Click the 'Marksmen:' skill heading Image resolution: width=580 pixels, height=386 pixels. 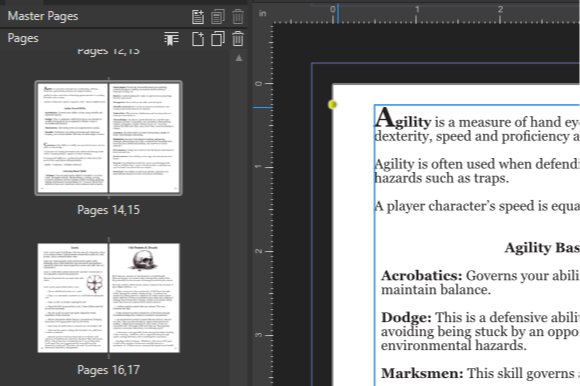coord(422,373)
